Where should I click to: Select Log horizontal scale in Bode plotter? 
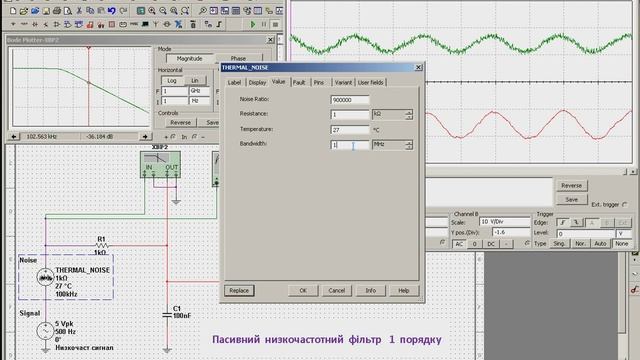coord(172,80)
